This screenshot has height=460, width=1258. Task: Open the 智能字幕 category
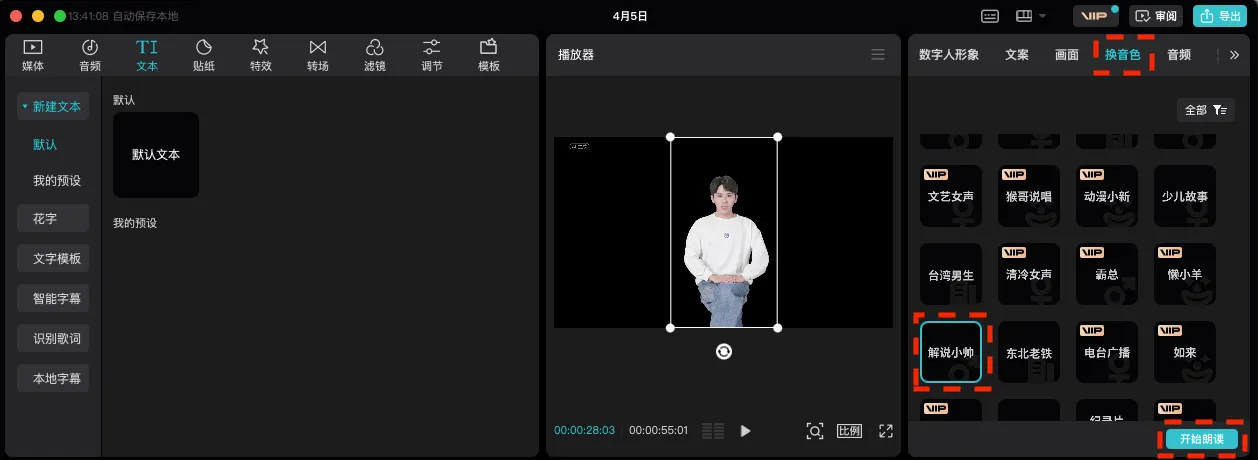[53, 298]
